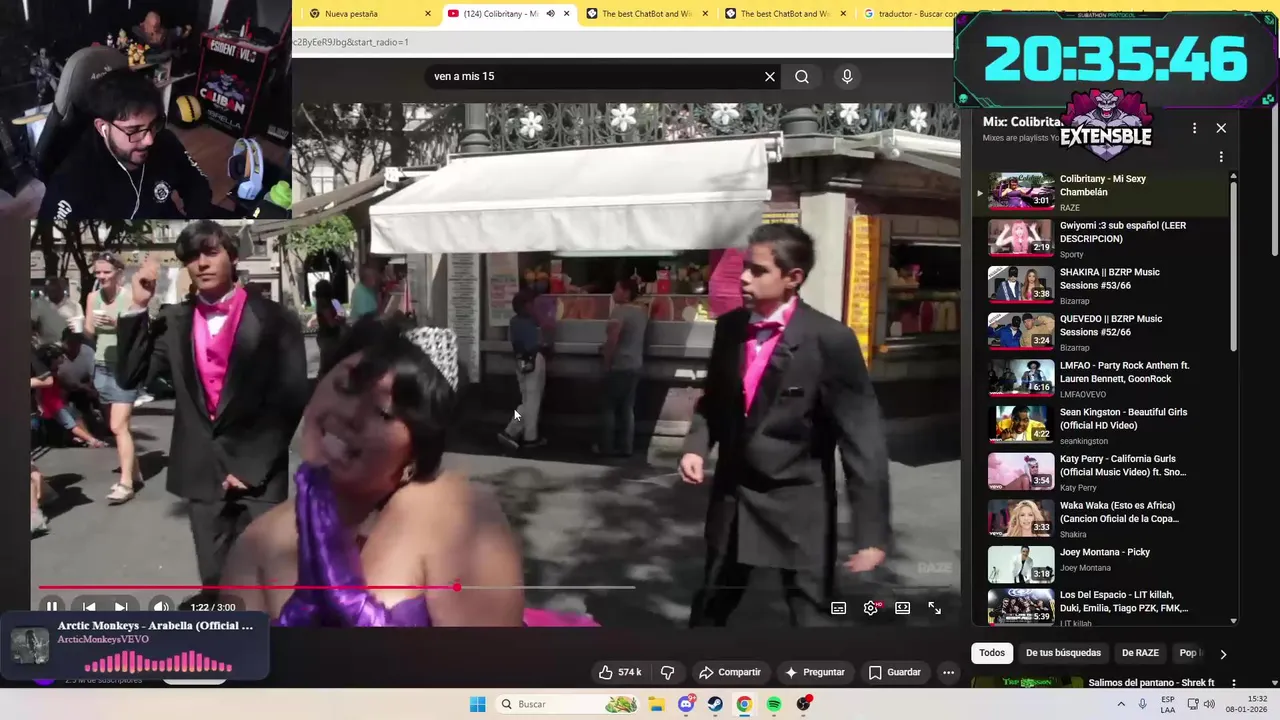Open the Compartir share dialog

[x=730, y=672]
